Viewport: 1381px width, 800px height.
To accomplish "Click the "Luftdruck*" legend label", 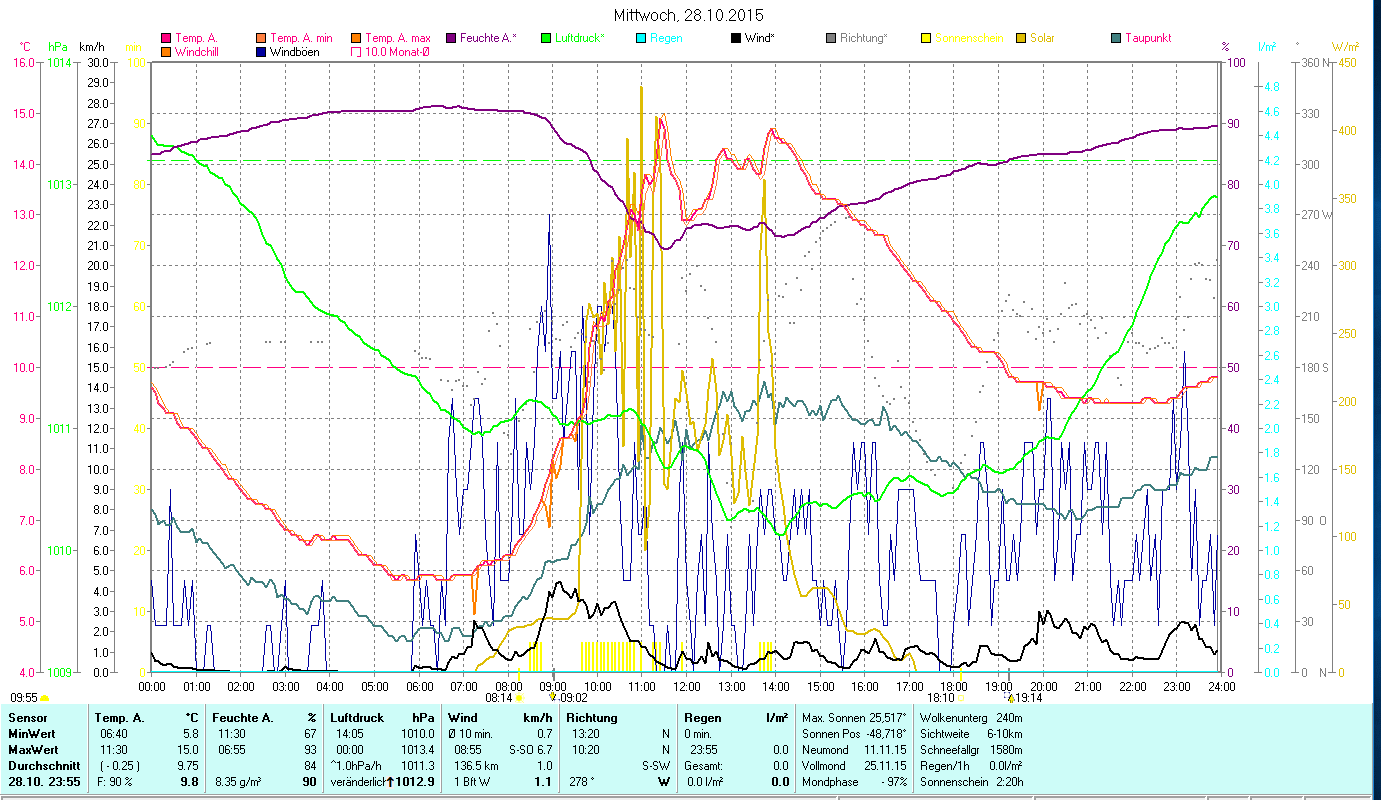I will click(580, 39).
